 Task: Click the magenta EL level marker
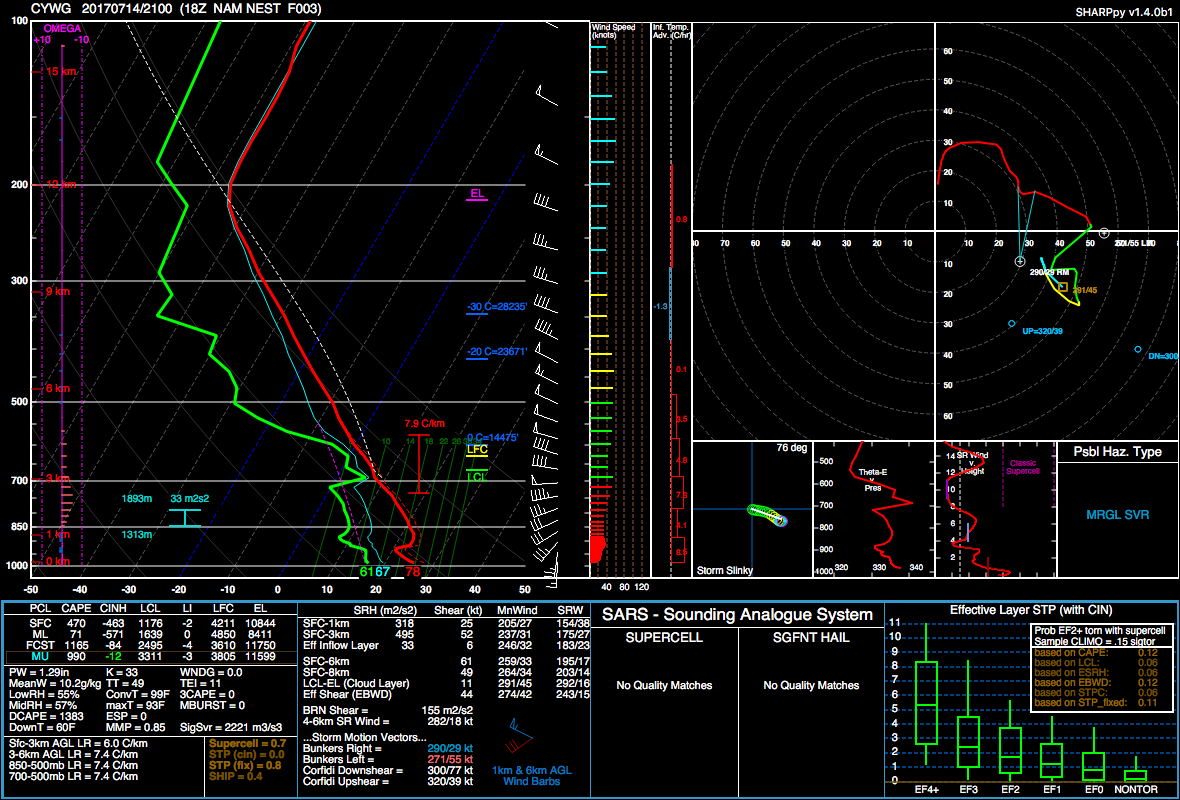[476, 196]
